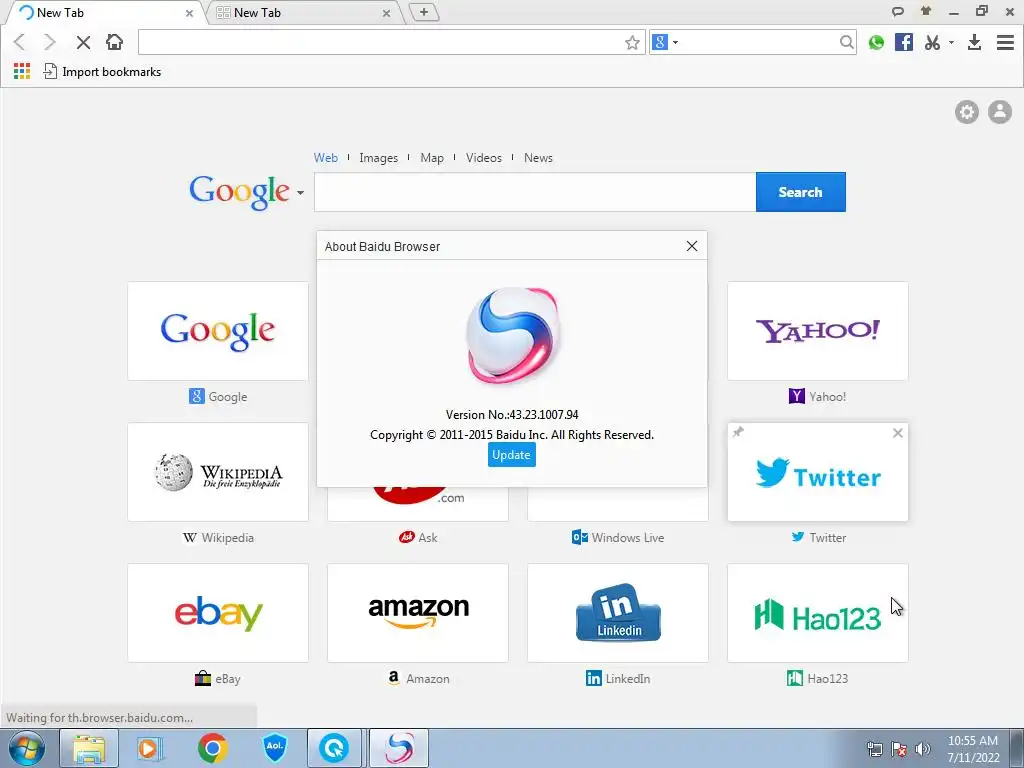Screen dimensions: 1024x768
Task: Click the search magnifier icon in toolbar
Action: click(846, 42)
